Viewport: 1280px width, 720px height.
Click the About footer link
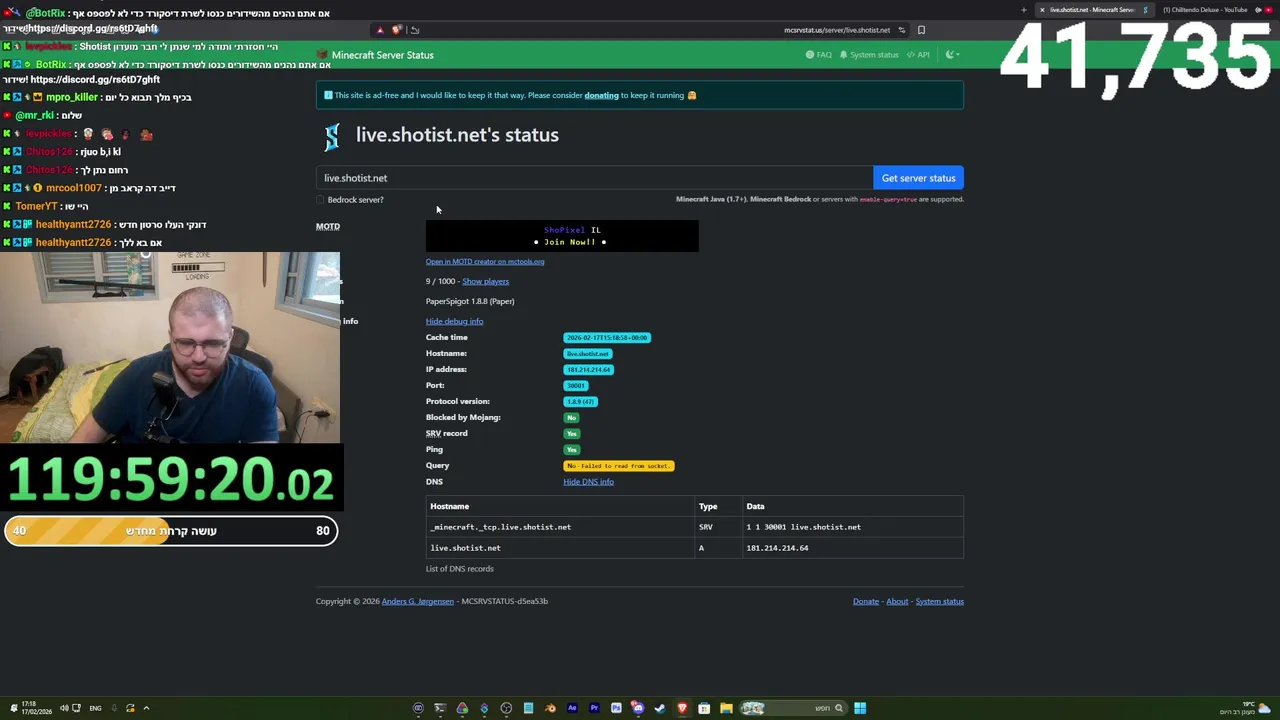[897, 601]
